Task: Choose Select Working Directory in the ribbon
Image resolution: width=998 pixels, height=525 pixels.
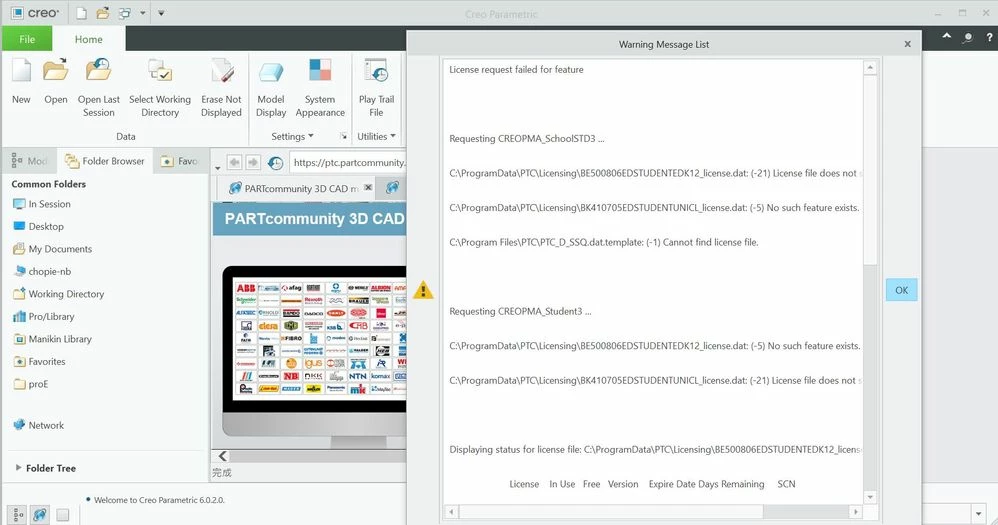Action: pyautogui.click(x=160, y=88)
